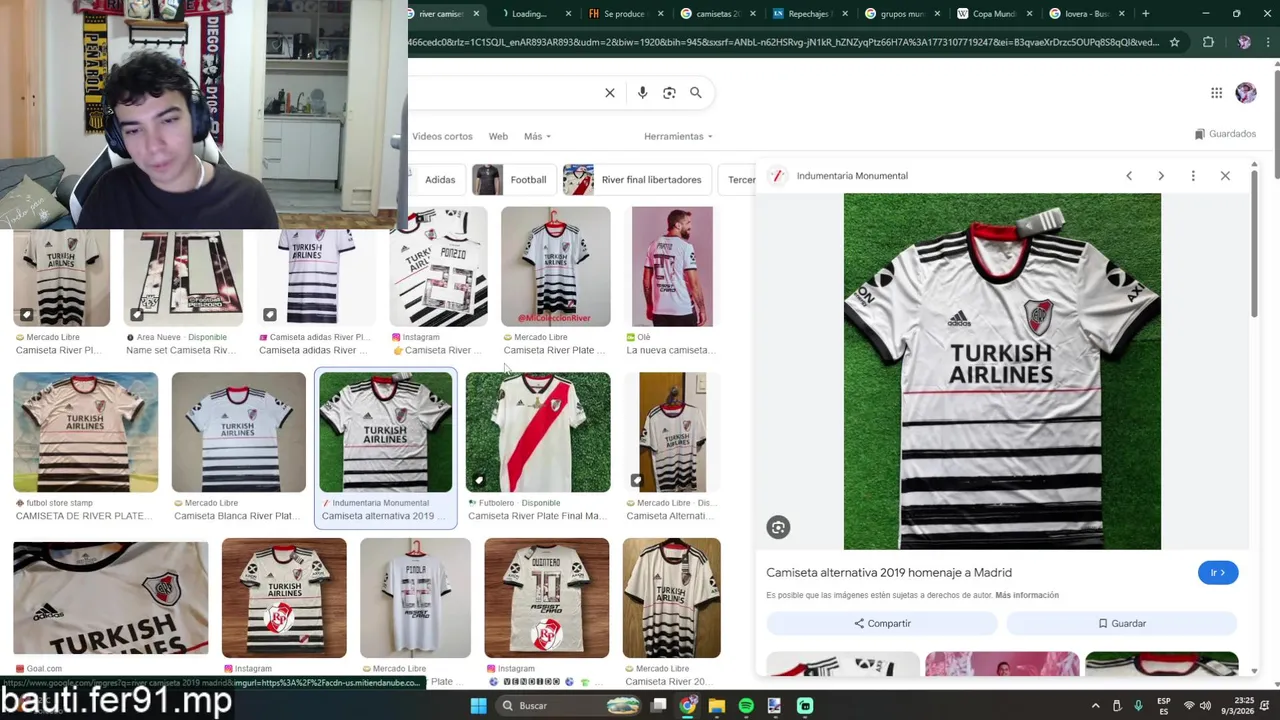Screen dimensions: 1280x720
Task: Click the Windows taskbar 'Buscar' search box
Action: tap(568, 706)
